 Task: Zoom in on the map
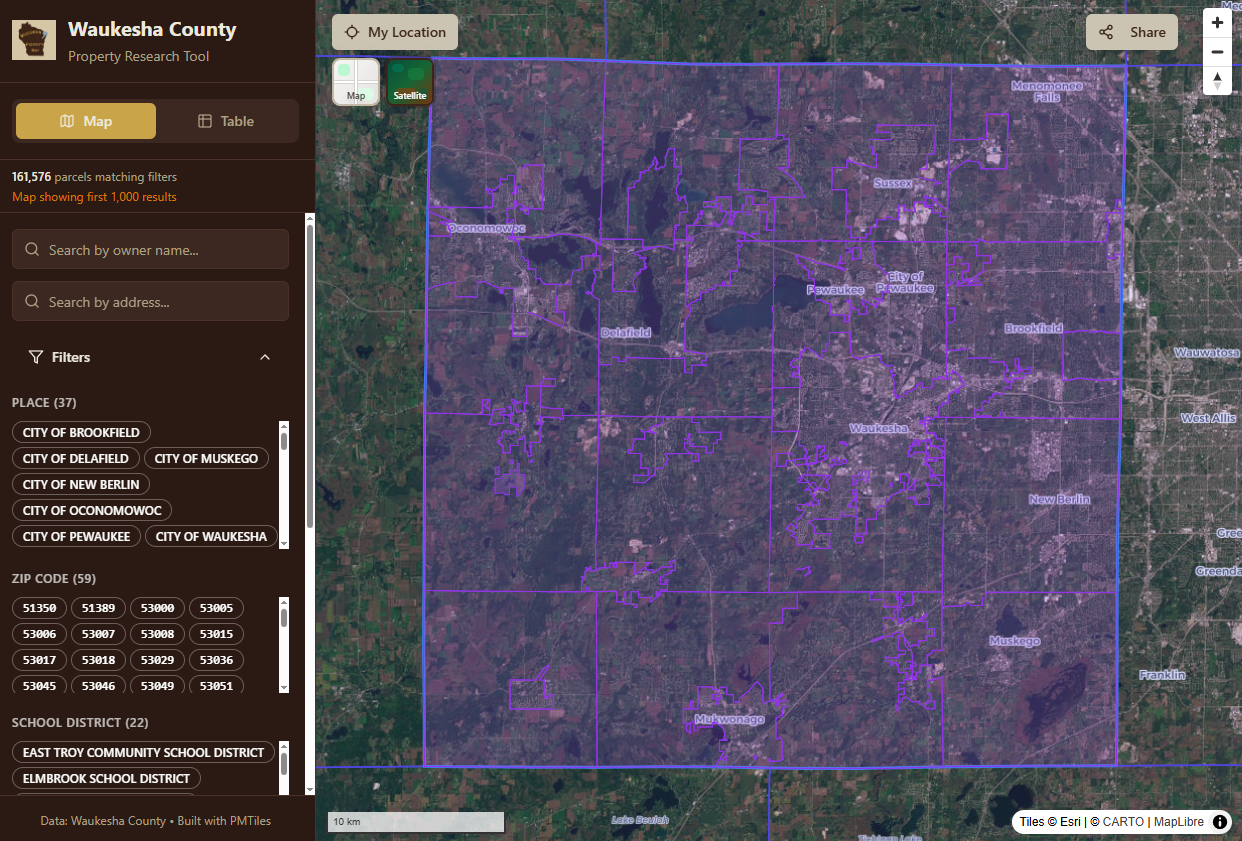coord(1217,23)
